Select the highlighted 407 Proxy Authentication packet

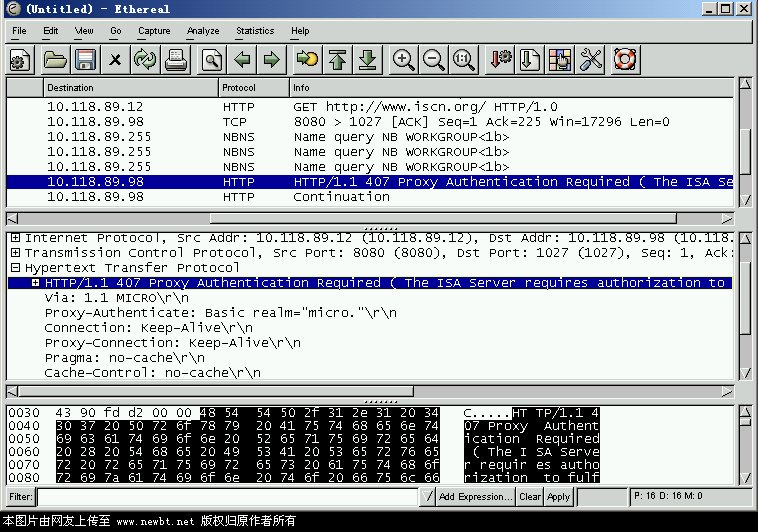pos(370,182)
